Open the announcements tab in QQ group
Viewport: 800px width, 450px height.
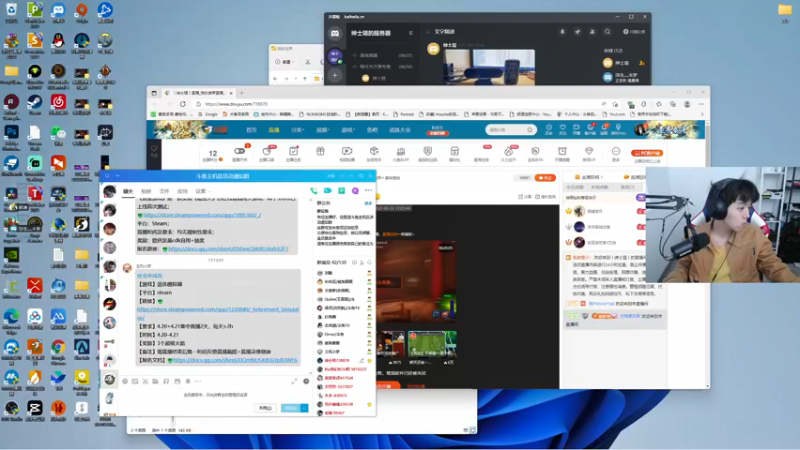[146, 191]
